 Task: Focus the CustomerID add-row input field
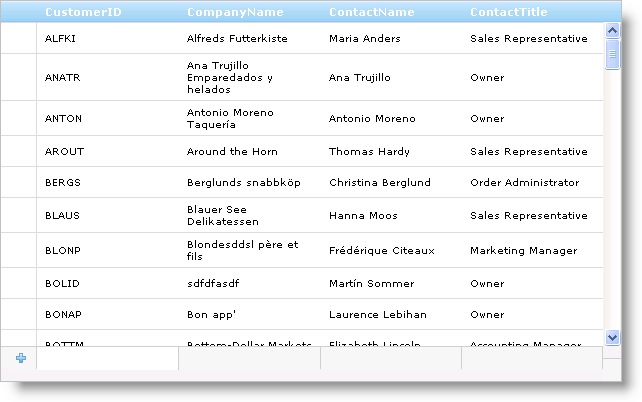(x=107, y=359)
